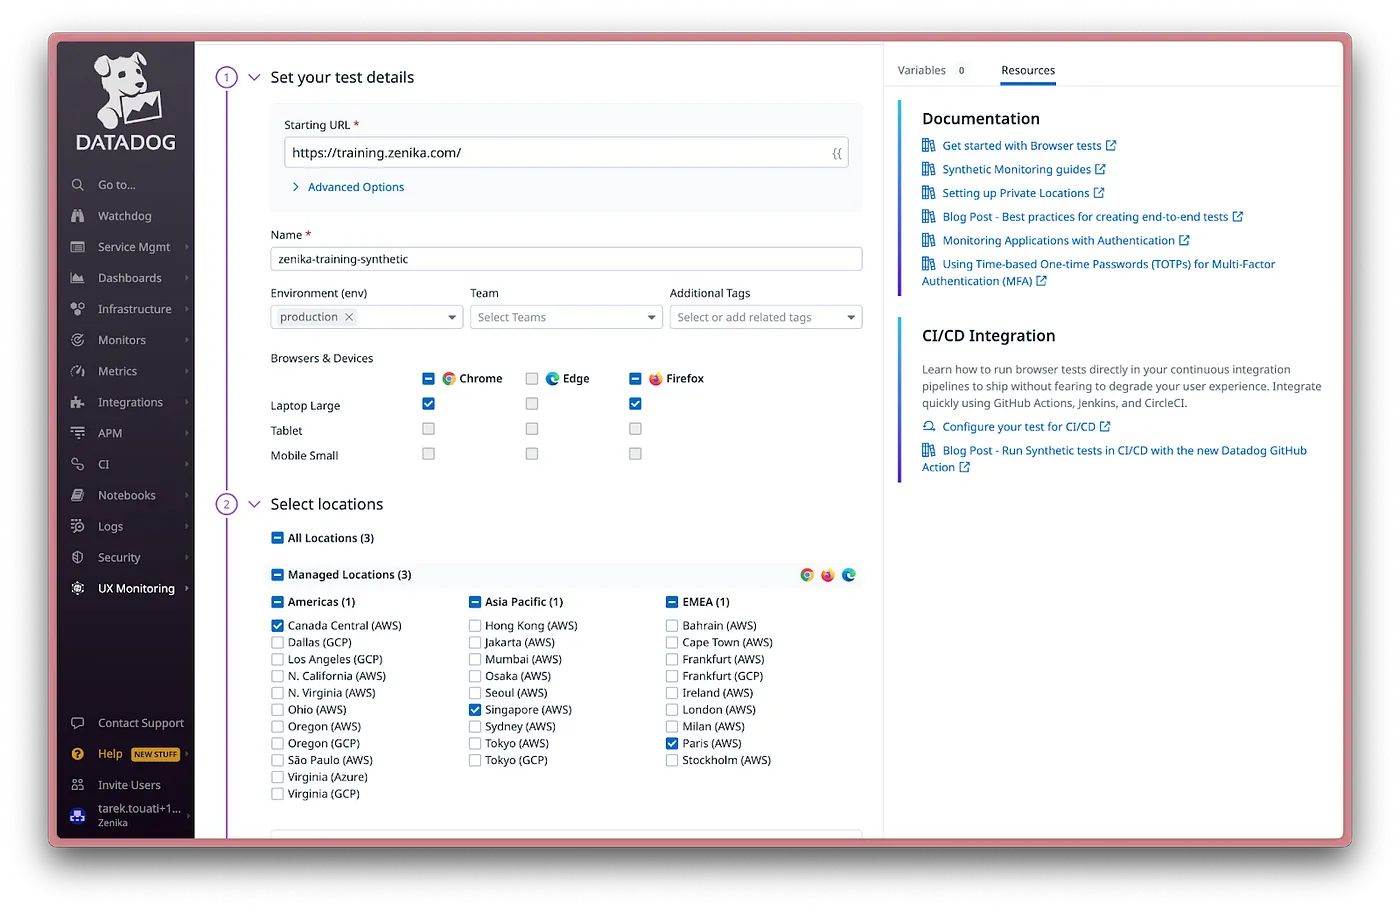
Task: Click the Help question mark icon
Action: tap(77, 754)
